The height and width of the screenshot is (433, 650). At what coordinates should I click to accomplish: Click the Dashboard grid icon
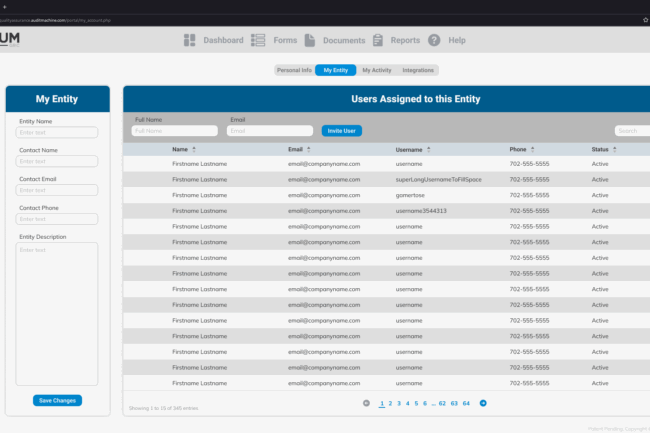click(x=190, y=40)
